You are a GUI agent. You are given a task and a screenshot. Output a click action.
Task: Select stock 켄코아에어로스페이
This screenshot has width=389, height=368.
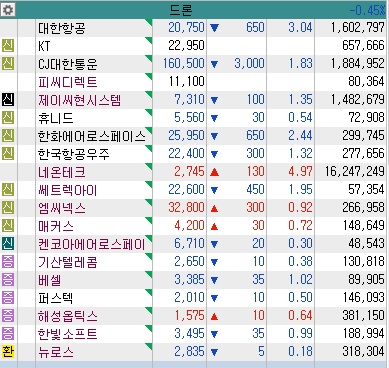(92, 244)
